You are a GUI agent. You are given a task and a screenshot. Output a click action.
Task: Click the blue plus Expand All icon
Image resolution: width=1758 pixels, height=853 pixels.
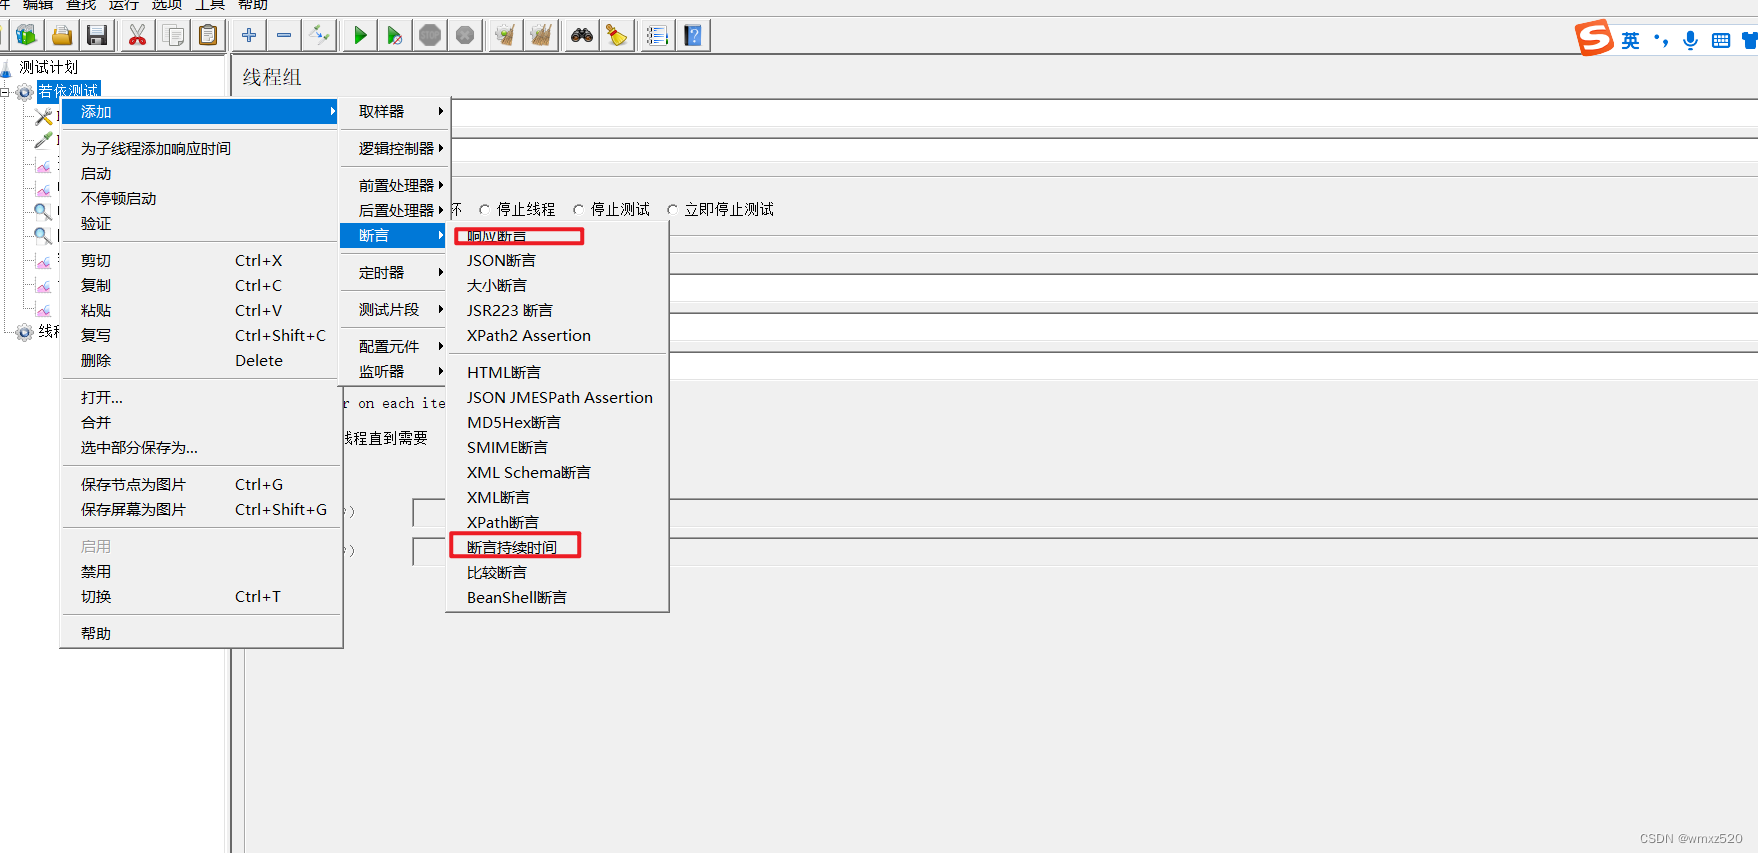point(249,36)
